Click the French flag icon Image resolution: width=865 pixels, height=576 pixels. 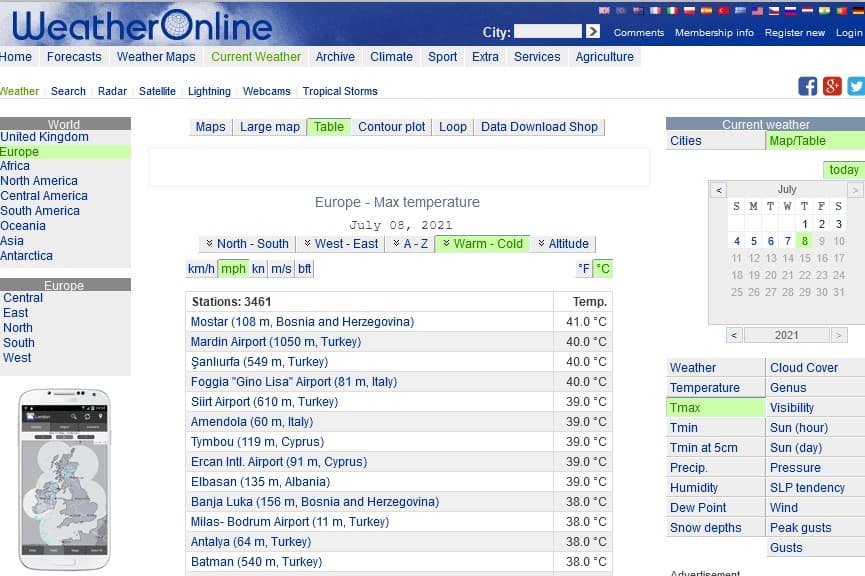[x=655, y=10]
